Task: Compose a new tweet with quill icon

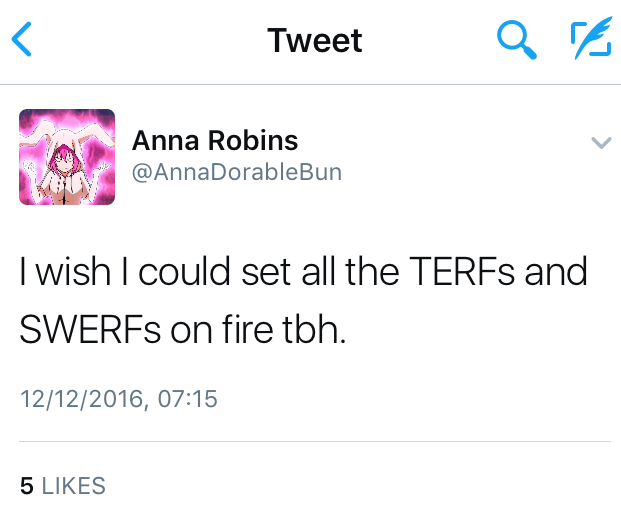Action: coord(589,40)
